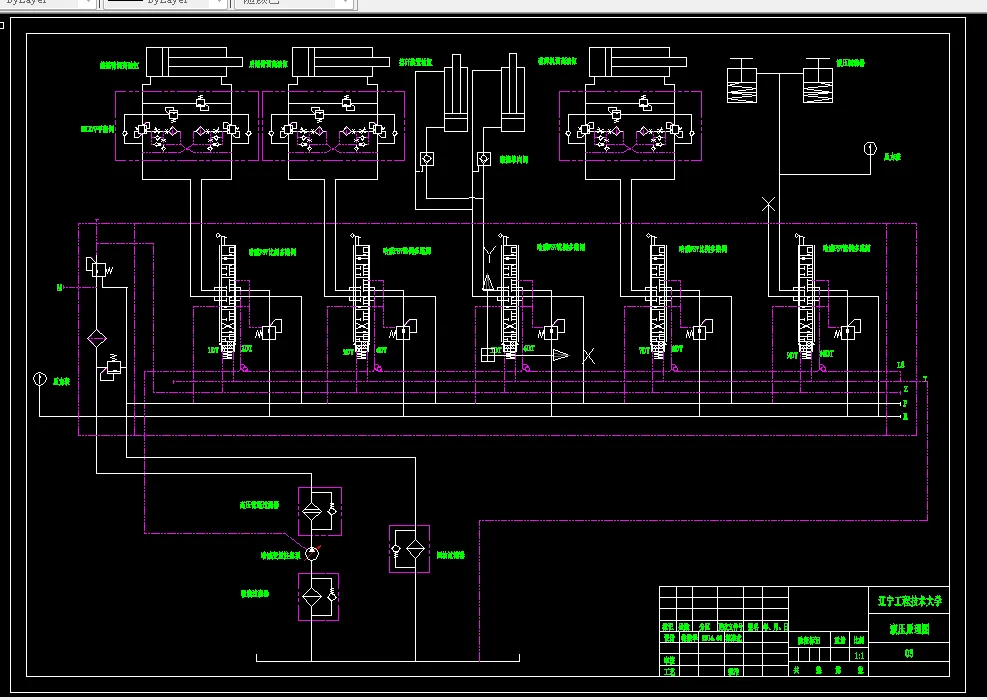This screenshot has height=700, width=987.
Task: Click the diamond filter symbol on left column
Action: point(96,339)
